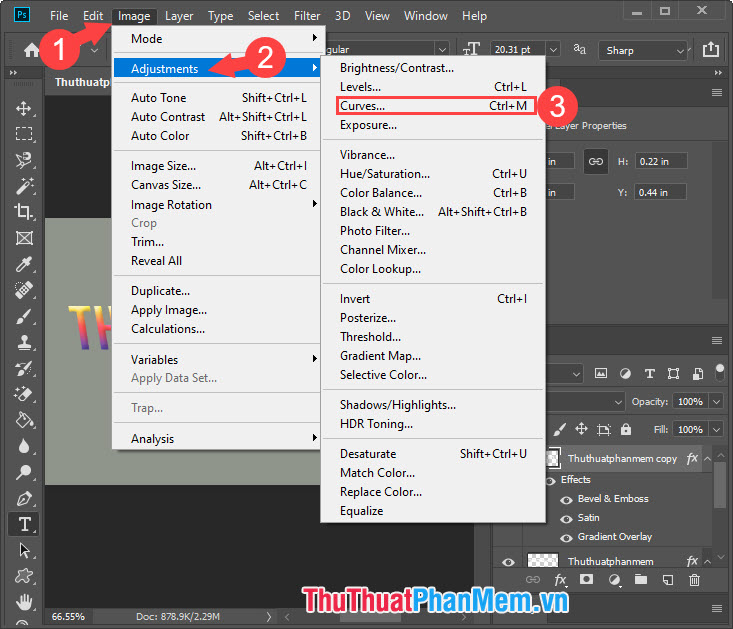Choose Brightness/Contrast... menu item
This screenshot has height=629, width=733.
433,68
